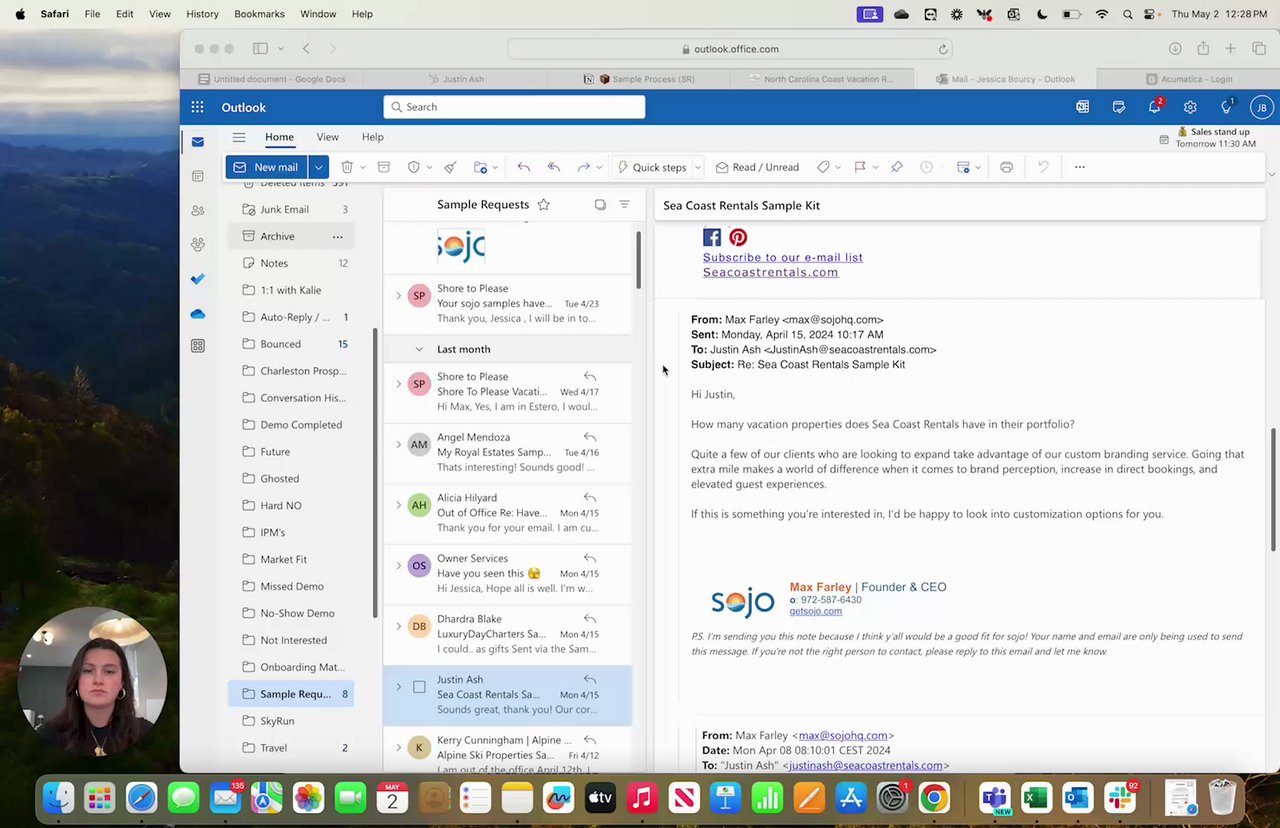Expand the Alicia Hilyard conversation thread
The width and height of the screenshot is (1280, 828).
pyautogui.click(x=398, y=505)
